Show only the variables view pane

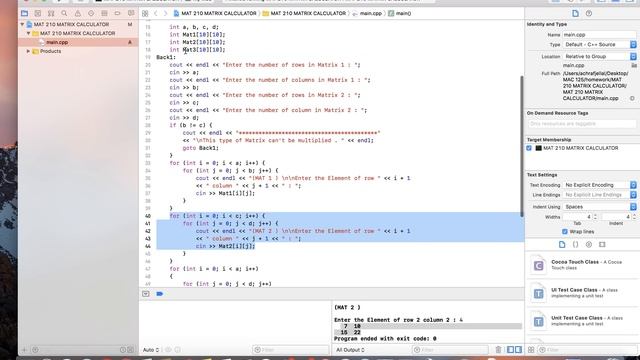coord(511,350)
